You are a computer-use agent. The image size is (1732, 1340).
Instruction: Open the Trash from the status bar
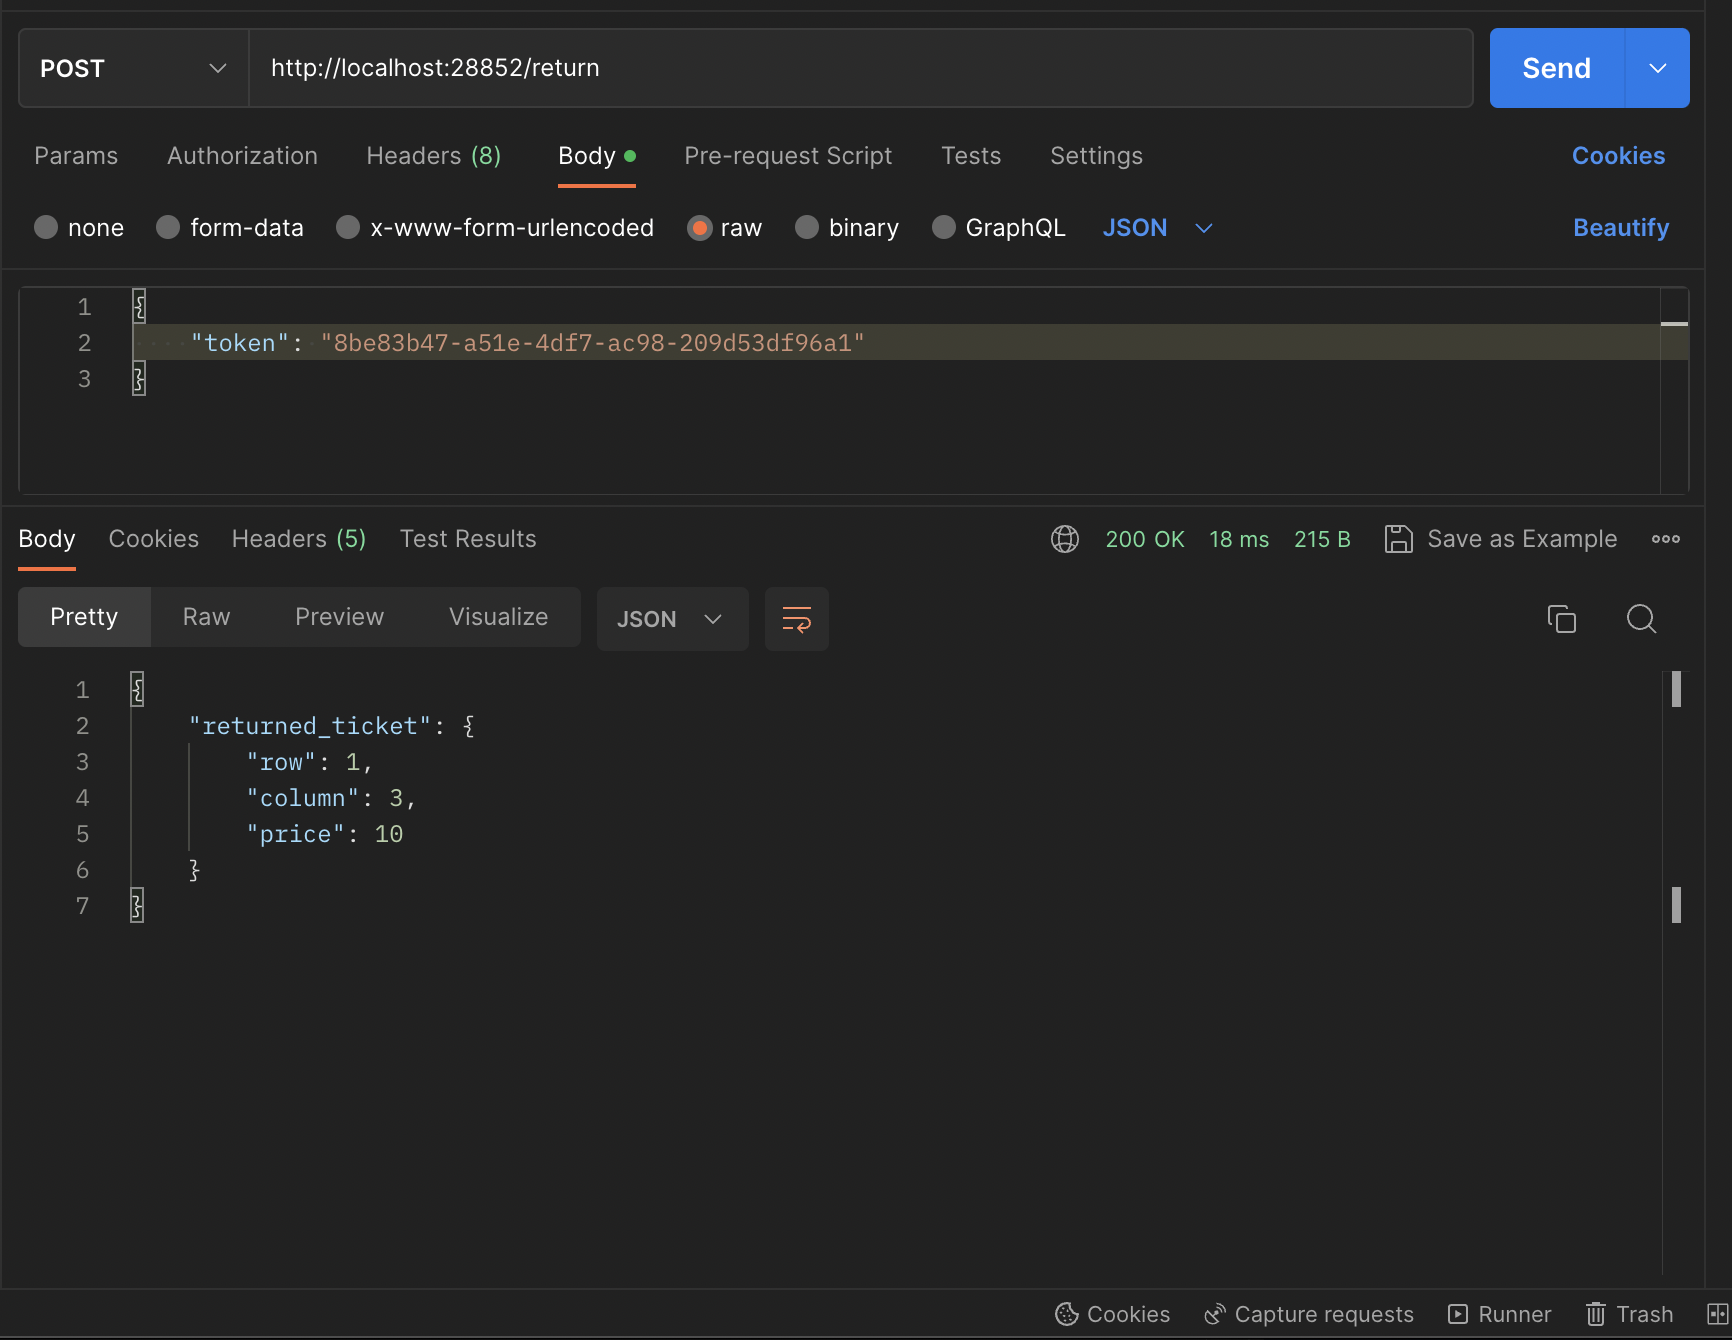pos(1628,1314)
